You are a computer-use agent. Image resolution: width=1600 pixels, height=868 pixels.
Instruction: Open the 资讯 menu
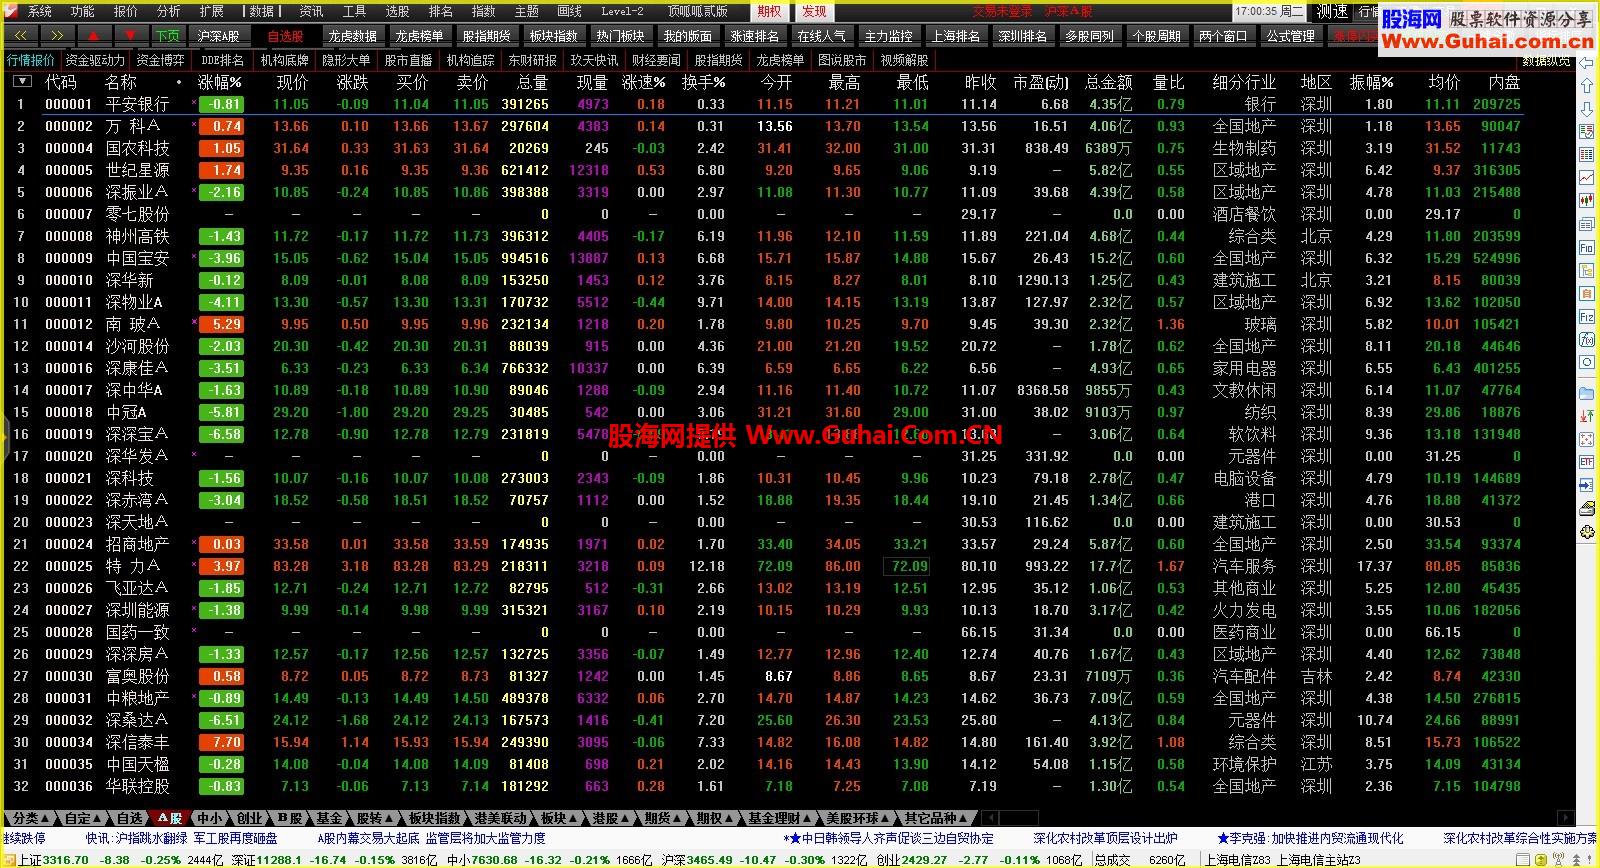312,11
